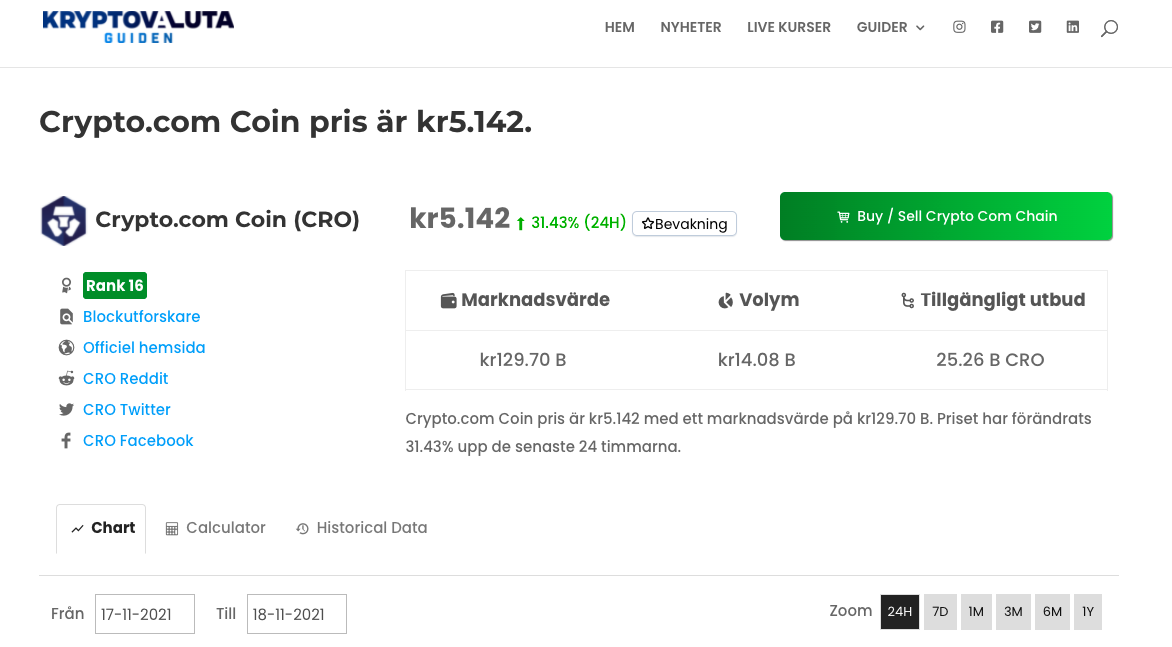Select the 1Y zoom range
The height and width of the screenshot is (647, 1172).
click(x=1088, y=612)
